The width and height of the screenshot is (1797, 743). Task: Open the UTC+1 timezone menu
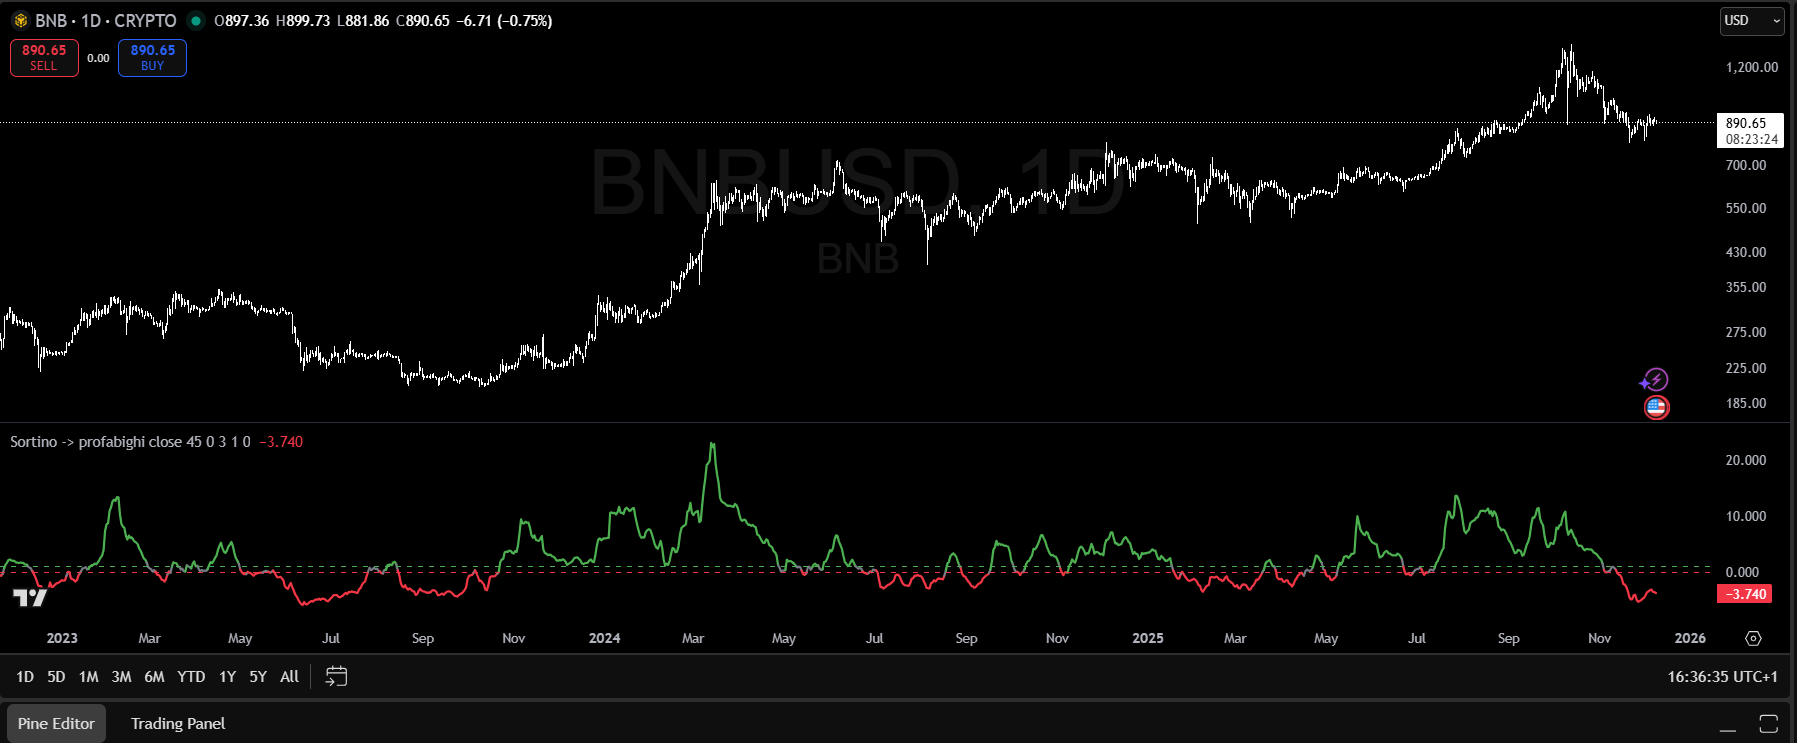[x=1722, y=677]
